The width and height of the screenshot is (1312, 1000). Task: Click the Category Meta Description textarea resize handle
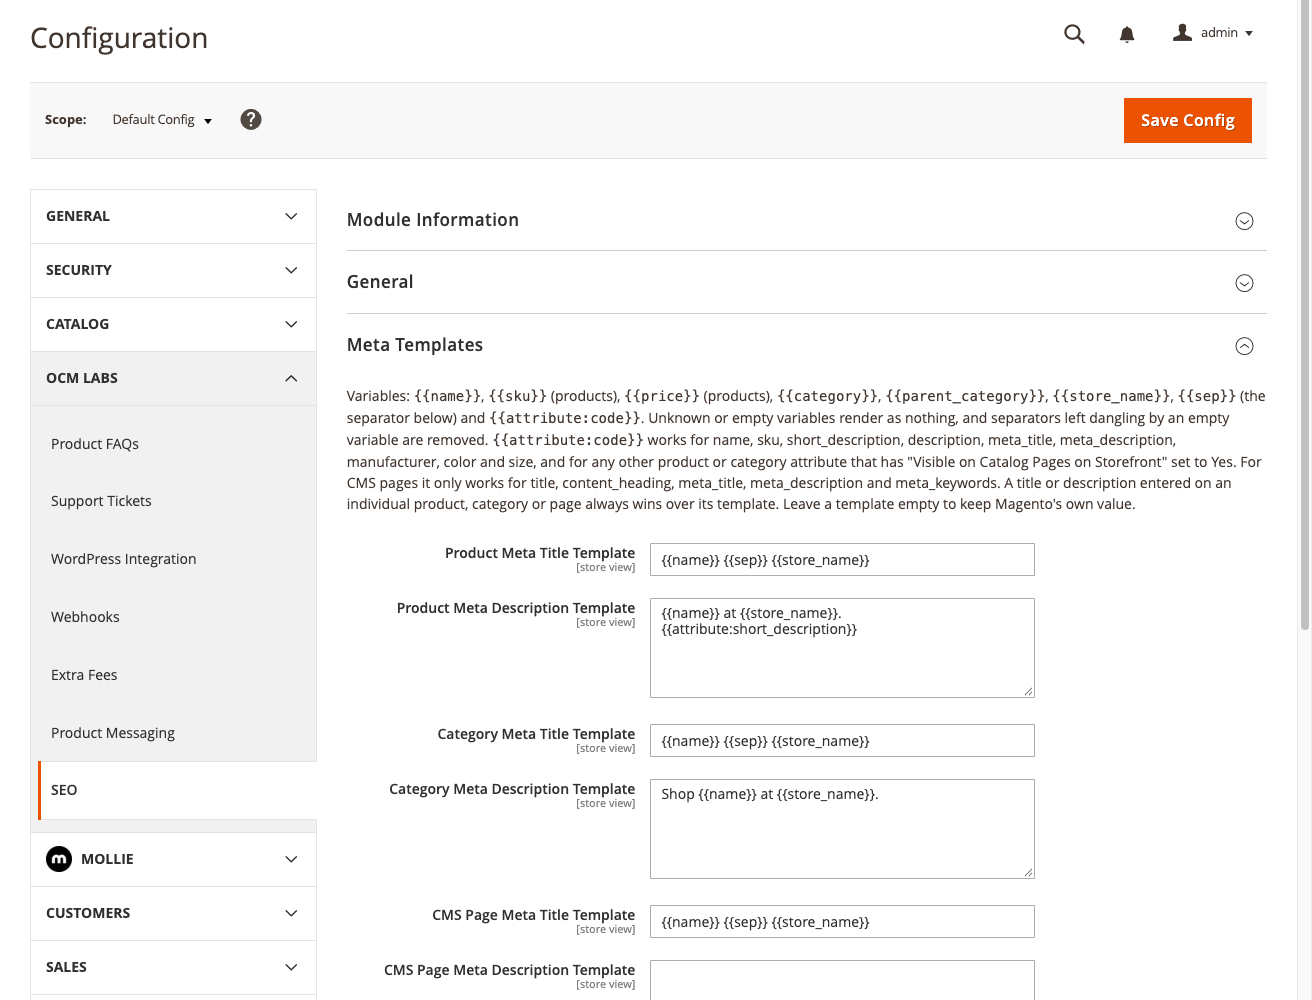(x=1028, y=872)
